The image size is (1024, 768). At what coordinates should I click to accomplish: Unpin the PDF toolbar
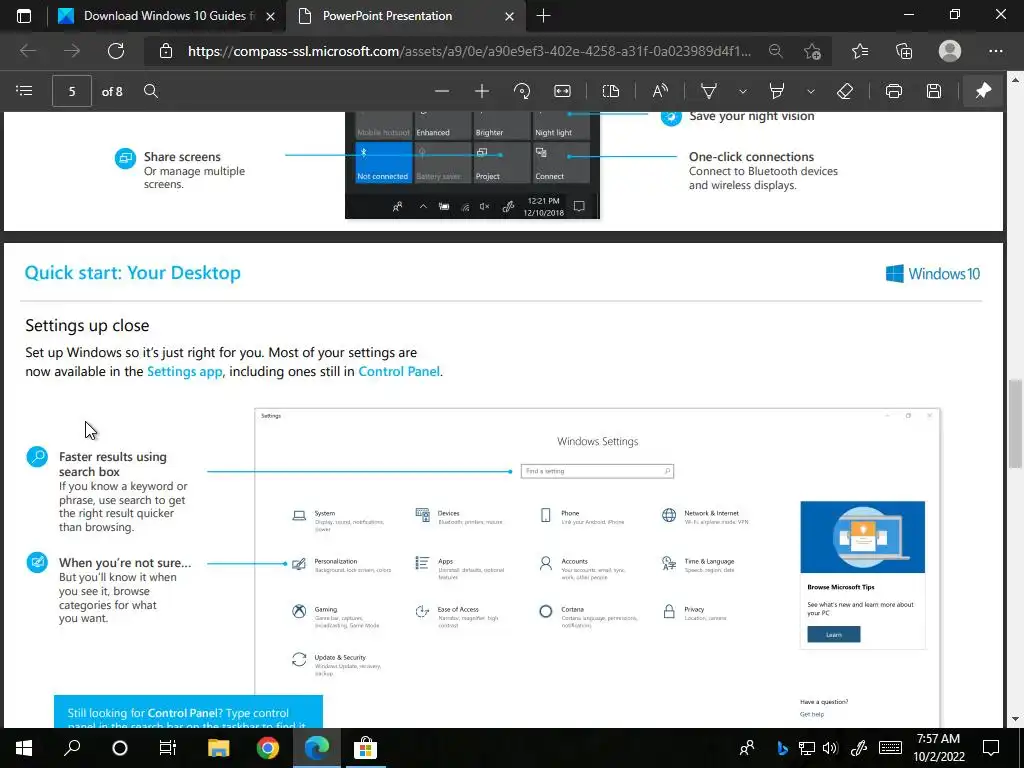click(984, 91)
